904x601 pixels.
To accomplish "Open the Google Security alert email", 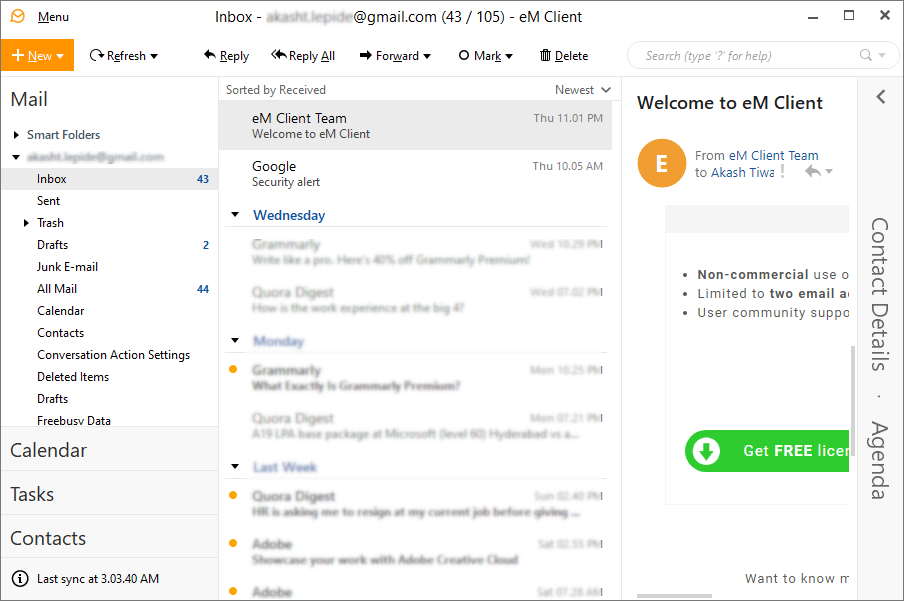I will (415, 174).
